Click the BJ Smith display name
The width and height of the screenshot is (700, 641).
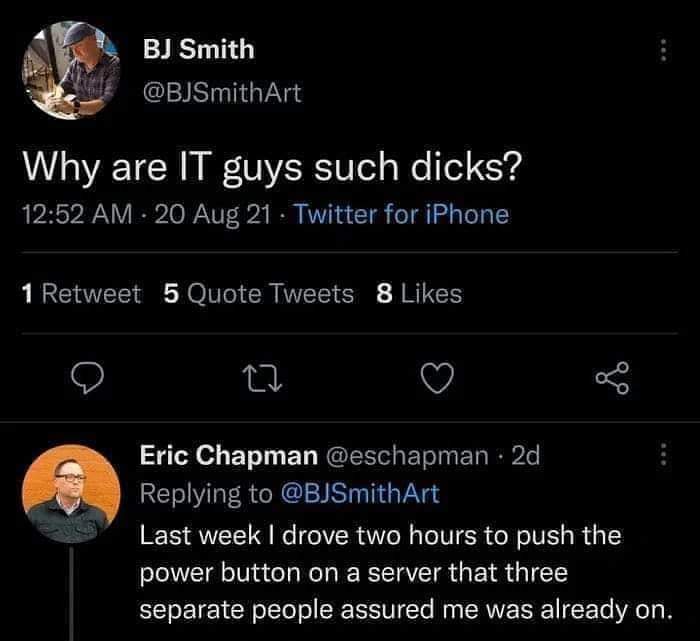(199, 49)
